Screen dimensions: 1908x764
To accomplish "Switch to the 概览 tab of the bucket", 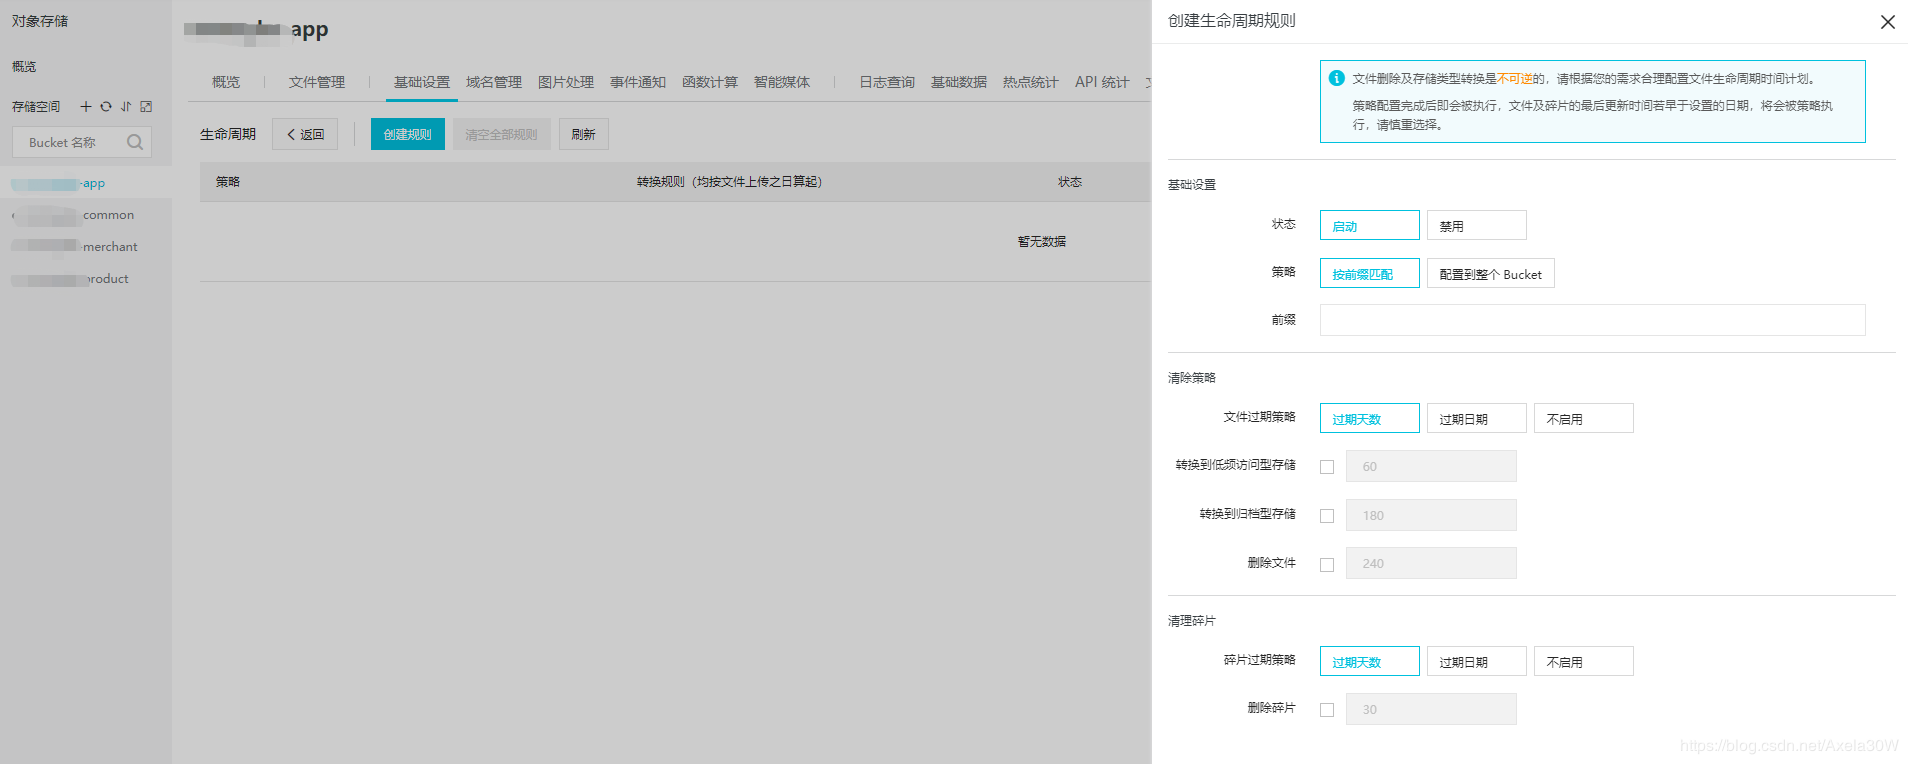I will [x=226, y=82].
